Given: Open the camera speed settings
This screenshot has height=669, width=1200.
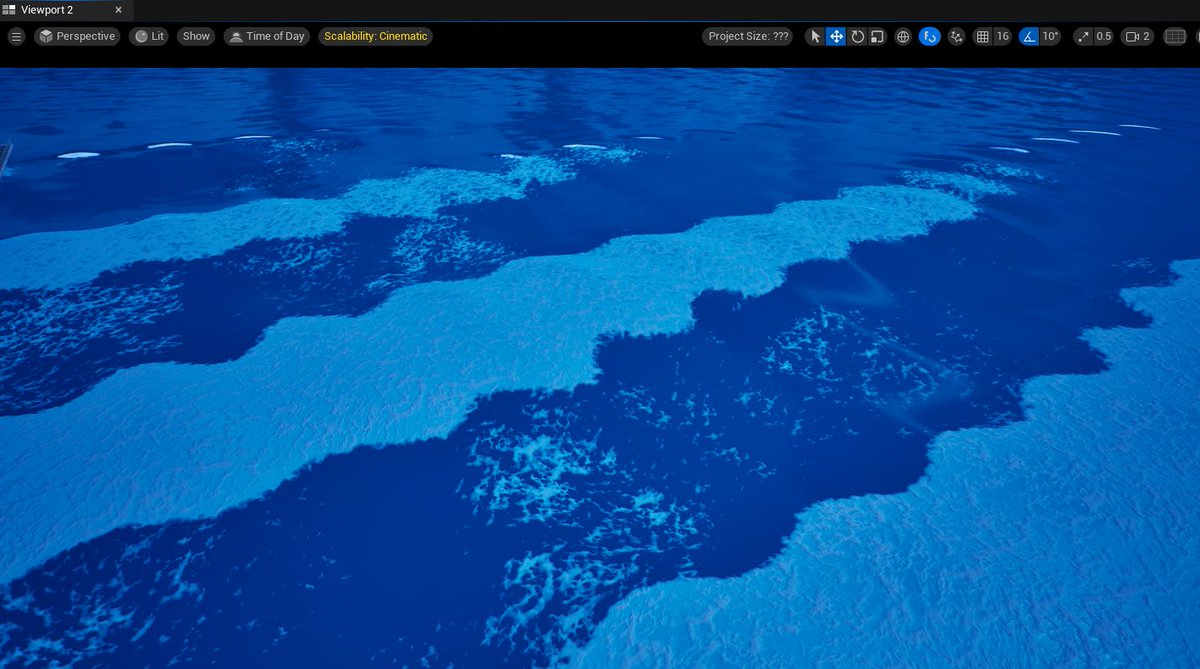Looking at the screenshot, I should pos(1136,36).
